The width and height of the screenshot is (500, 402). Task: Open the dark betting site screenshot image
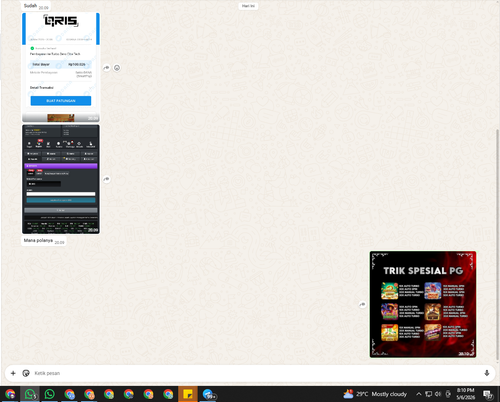(61, 179)
